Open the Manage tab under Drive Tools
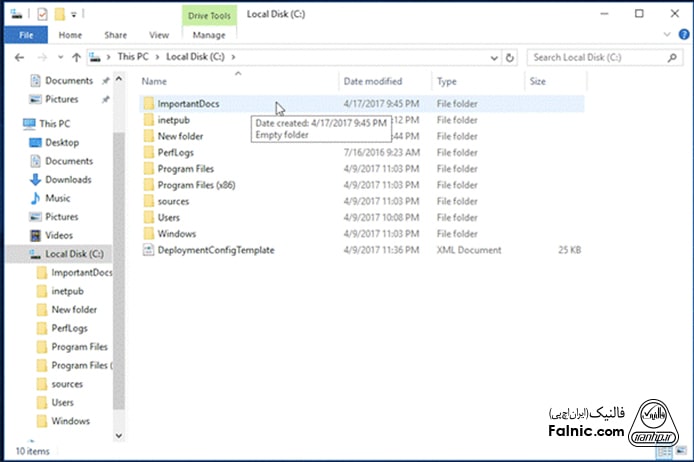This screenshot has width=694, height=462. click(208, 35)
